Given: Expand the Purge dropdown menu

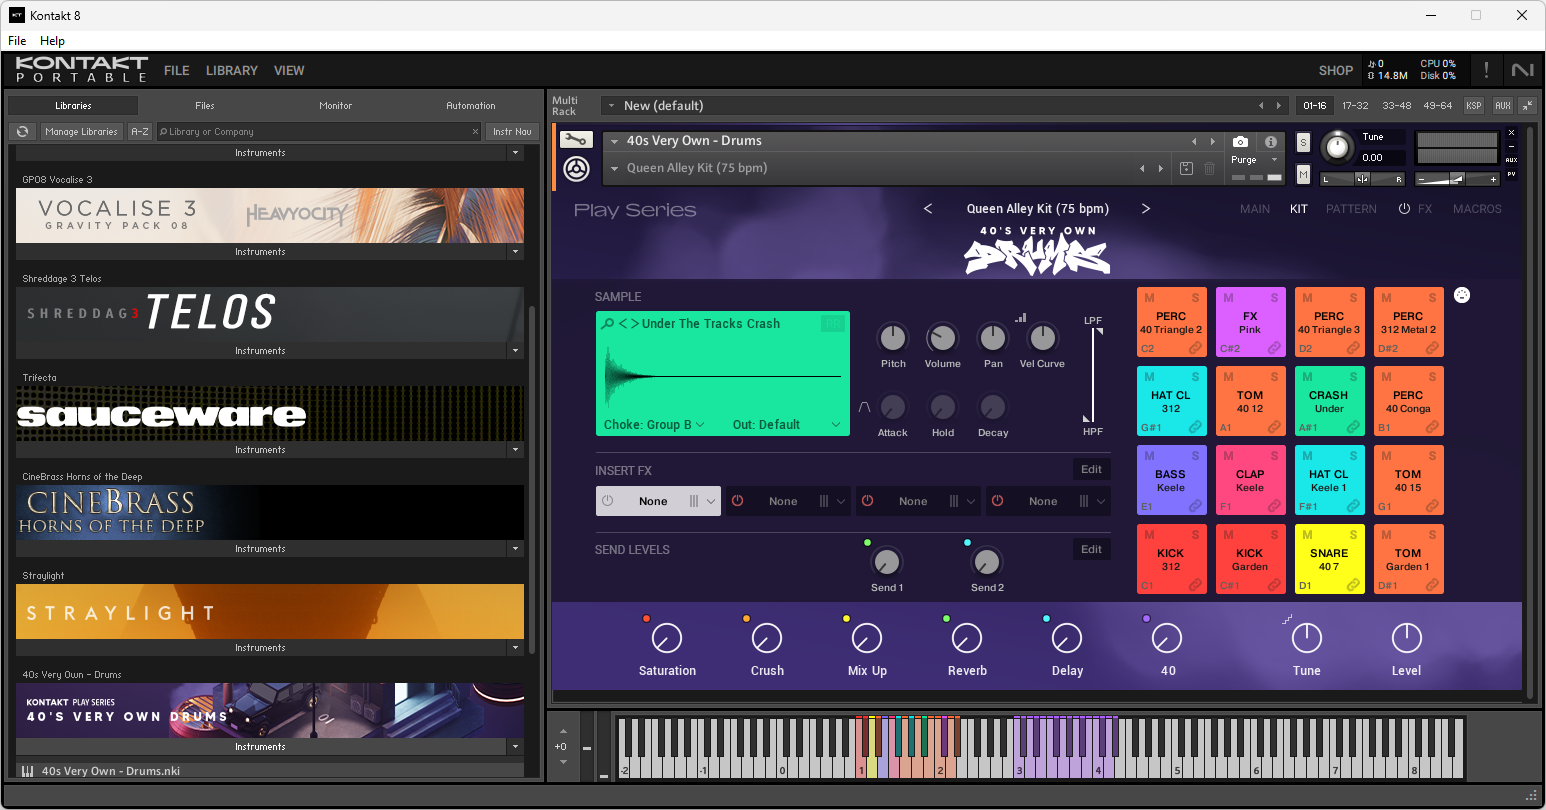Looking at the screenshot, I should (1274, 160).
